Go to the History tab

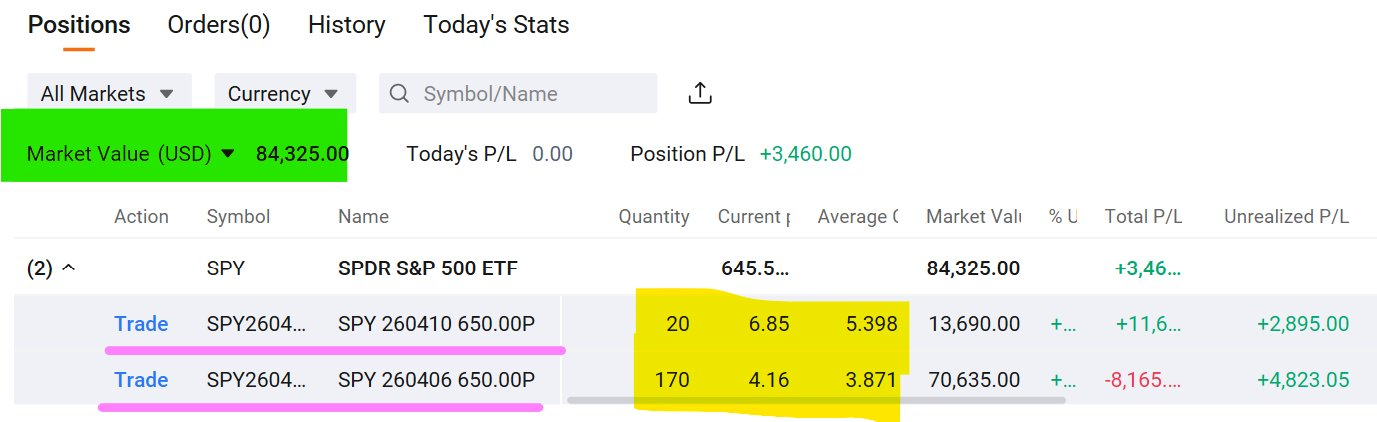click(346, 25)
